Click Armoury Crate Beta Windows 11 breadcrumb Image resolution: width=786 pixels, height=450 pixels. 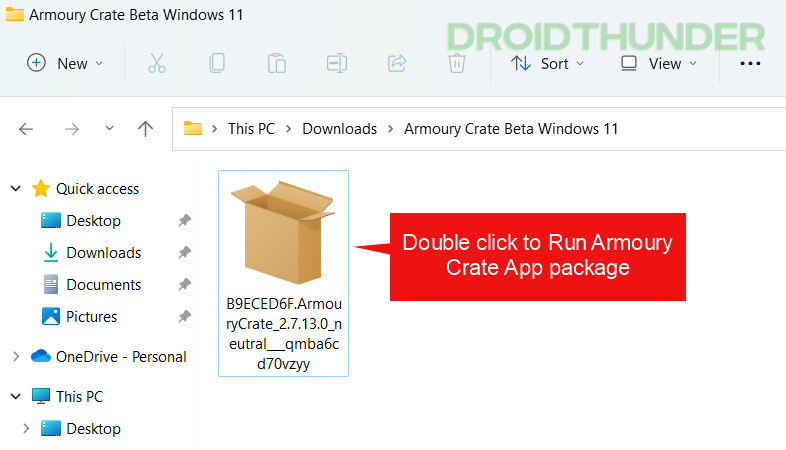click(511, 129)
